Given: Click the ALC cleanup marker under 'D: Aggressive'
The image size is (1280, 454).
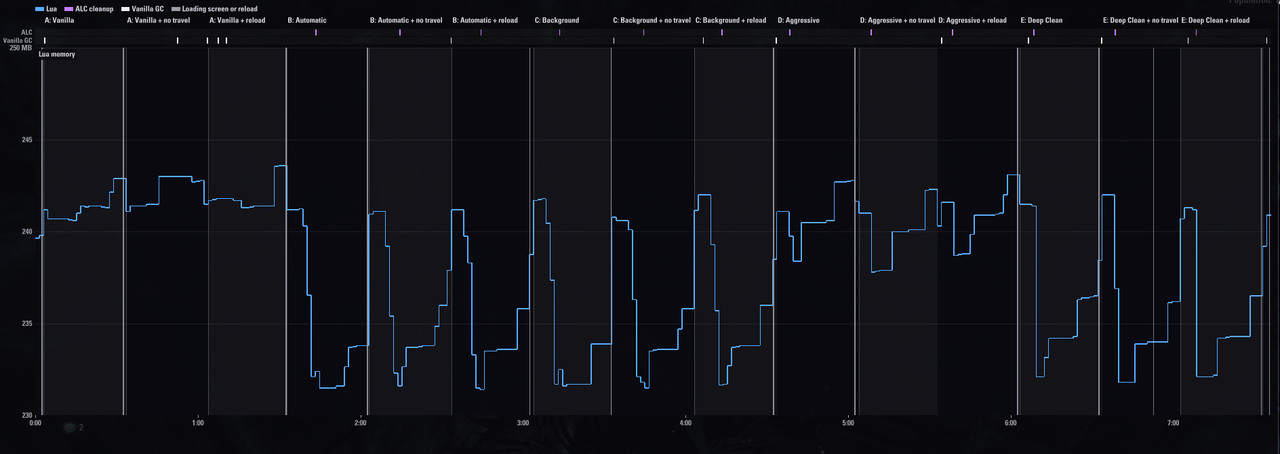Looking at the screenshot, I should click(790, 33).
